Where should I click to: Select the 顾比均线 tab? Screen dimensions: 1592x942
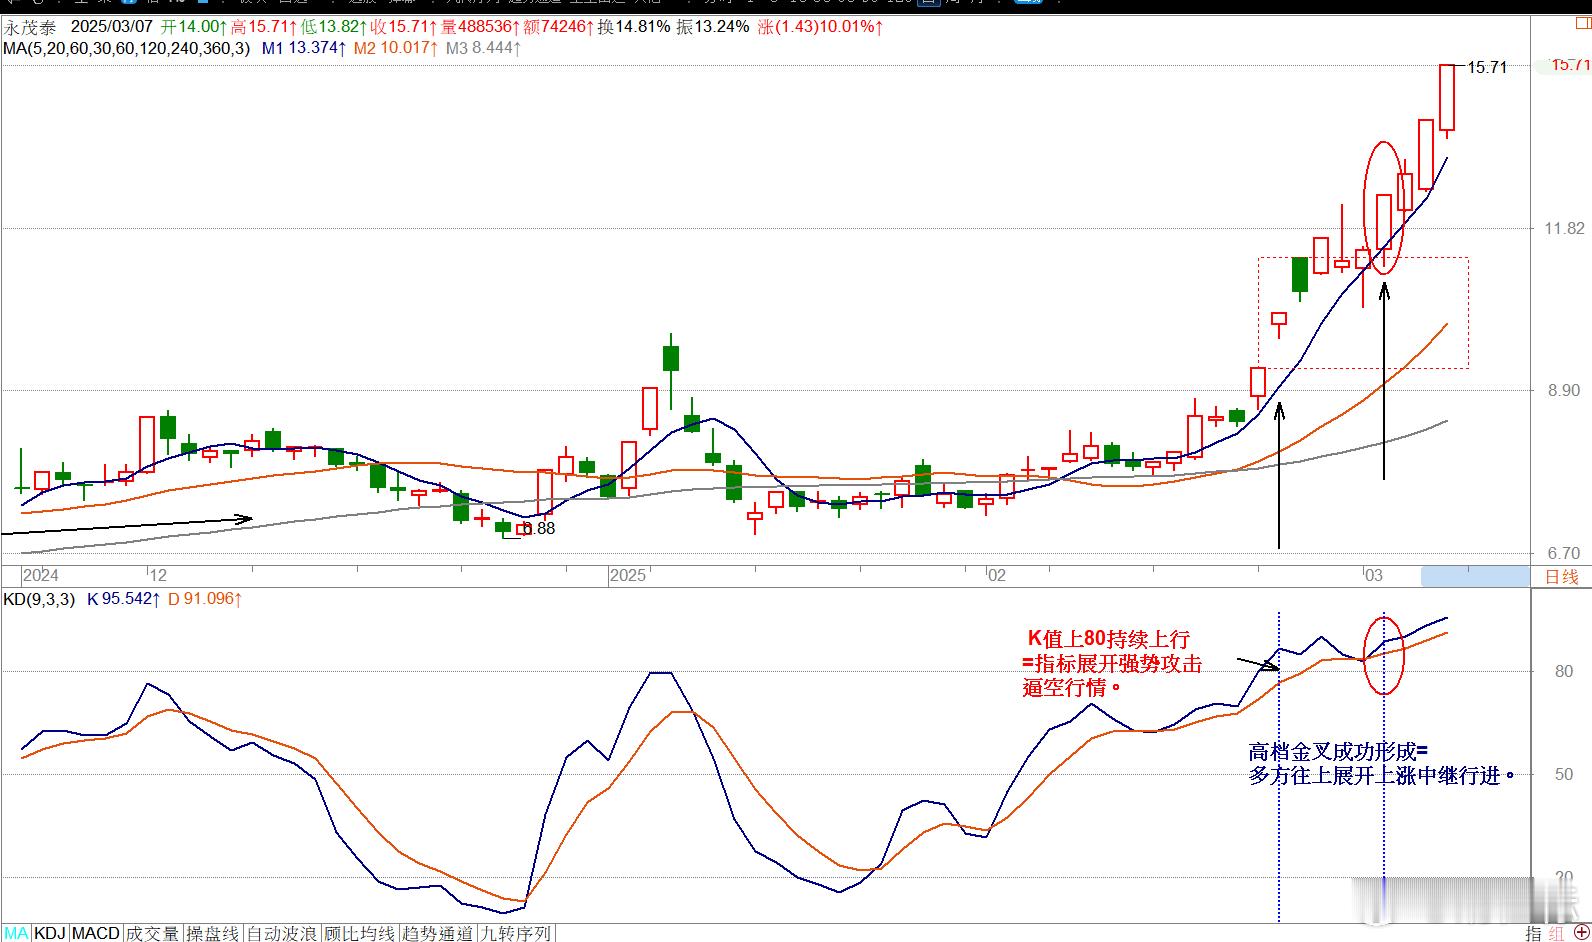click(x=360, y=933)
